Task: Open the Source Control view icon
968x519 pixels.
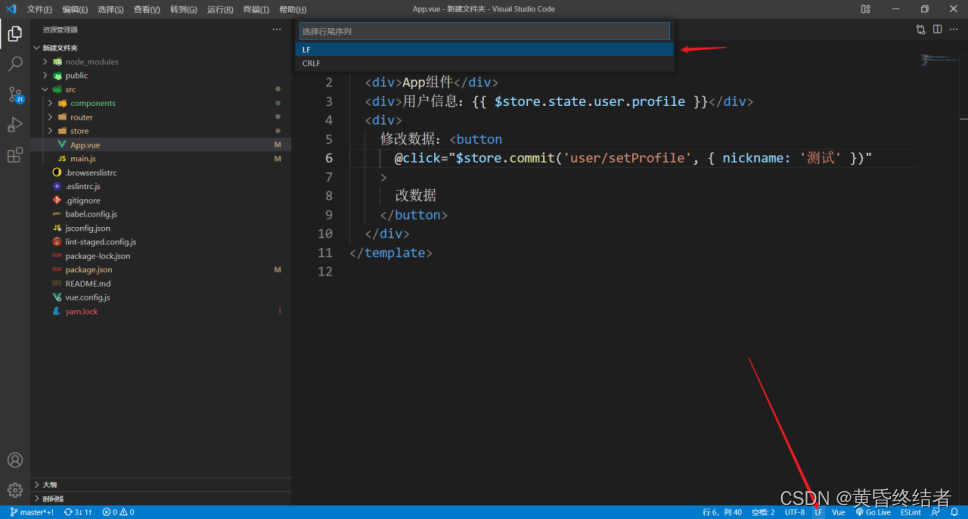Action: click(15, 94)
